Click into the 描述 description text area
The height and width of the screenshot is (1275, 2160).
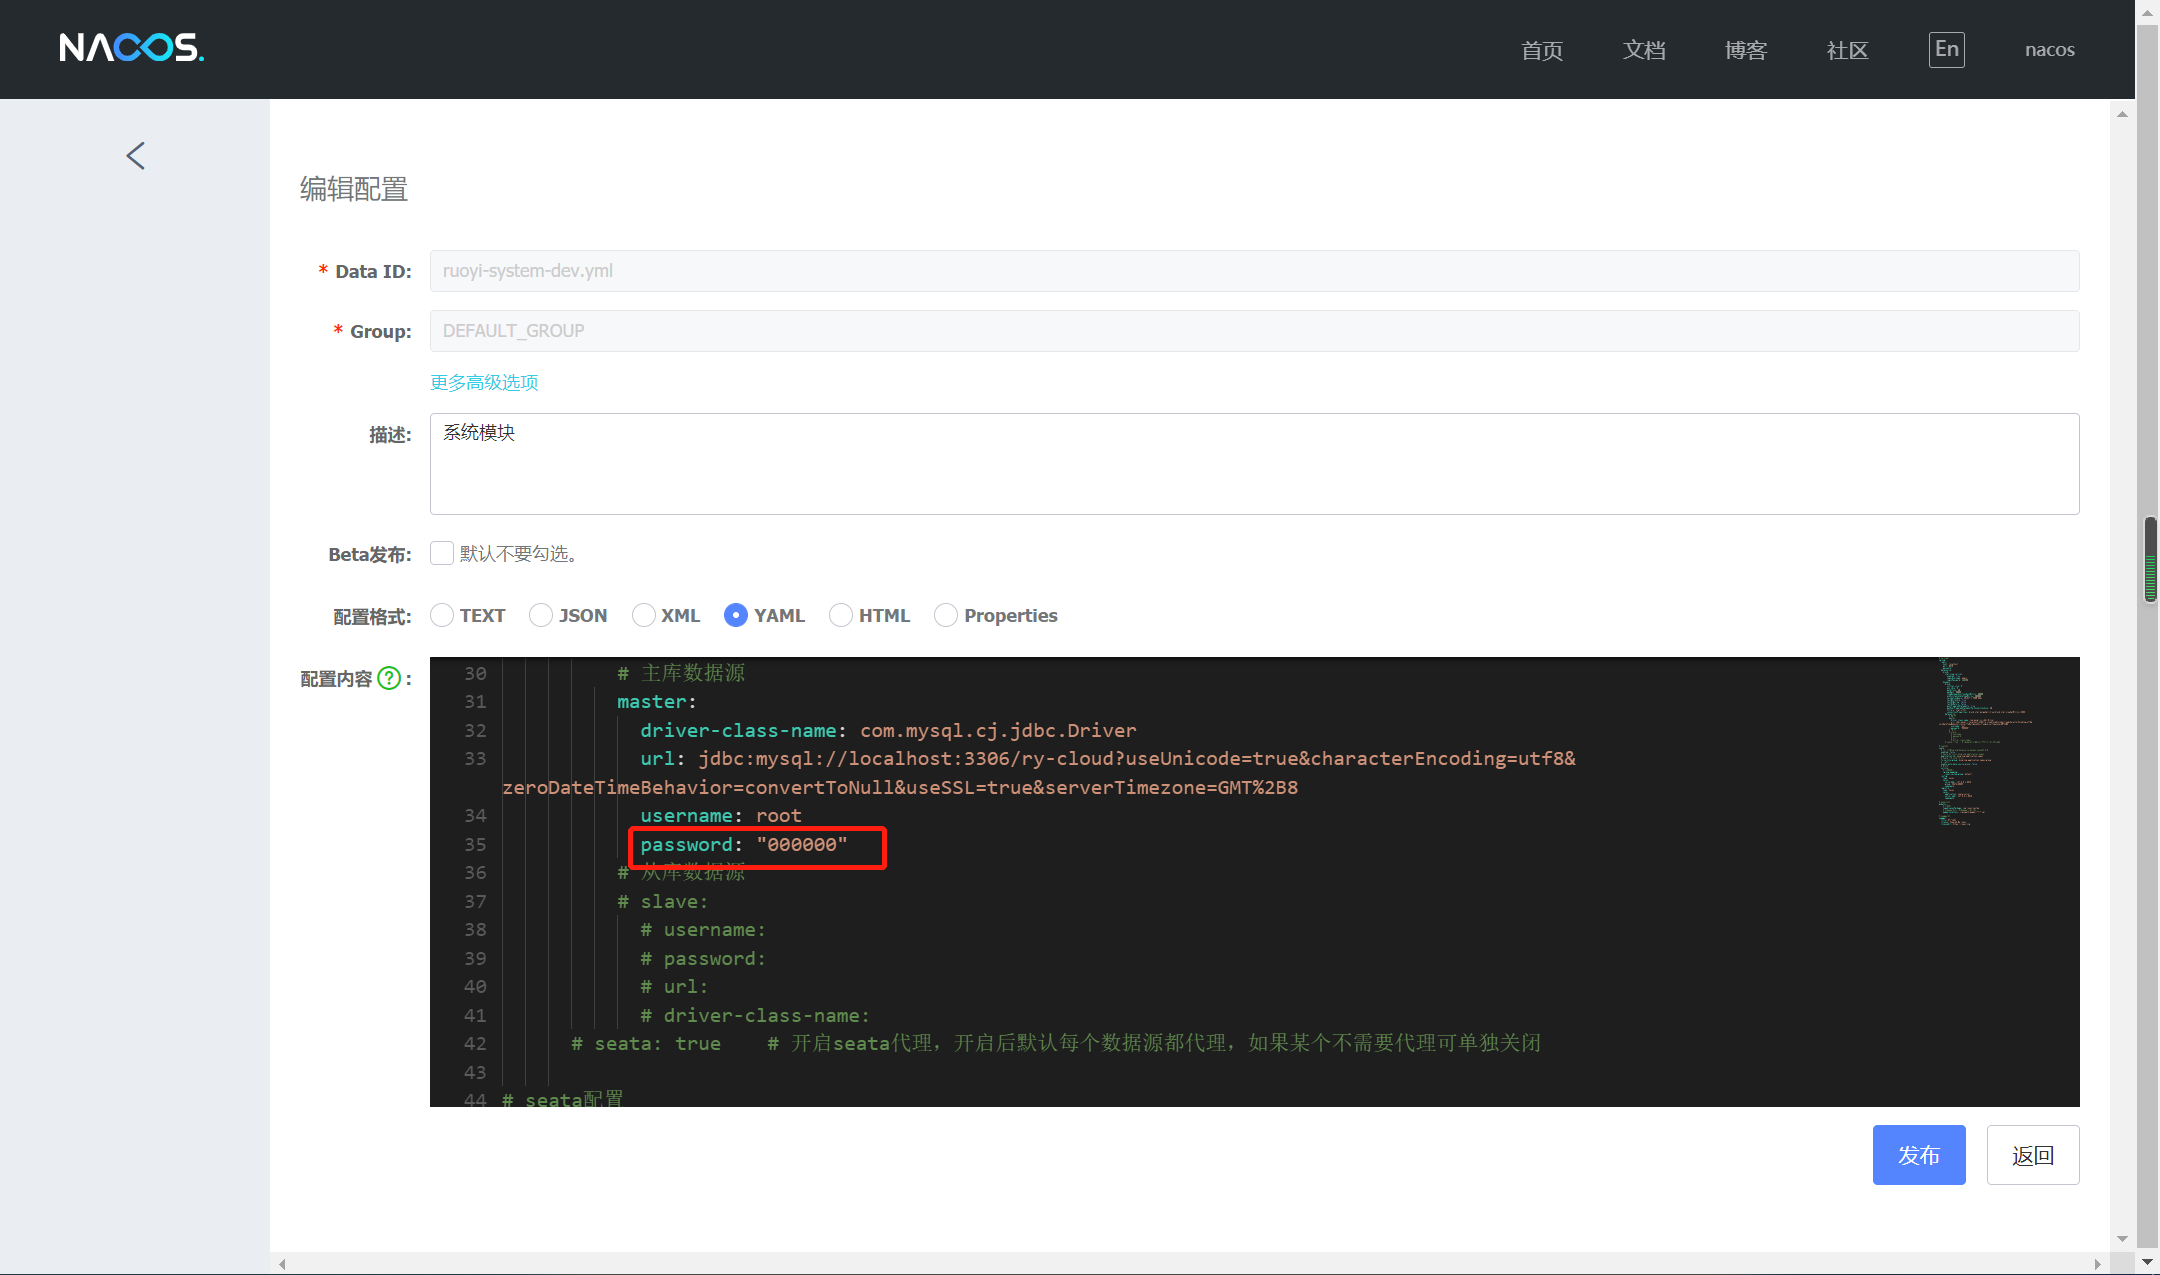tap(1254, 464)
